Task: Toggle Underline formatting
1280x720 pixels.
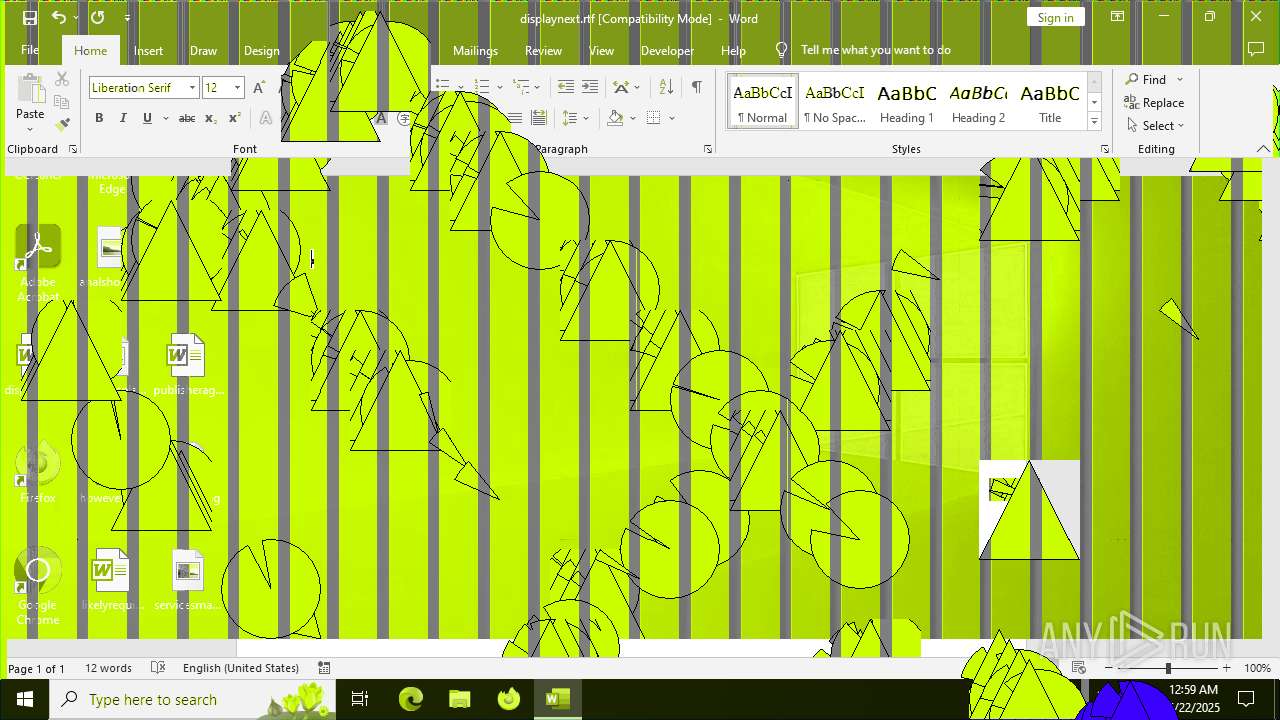Action: tap(147, 118)
